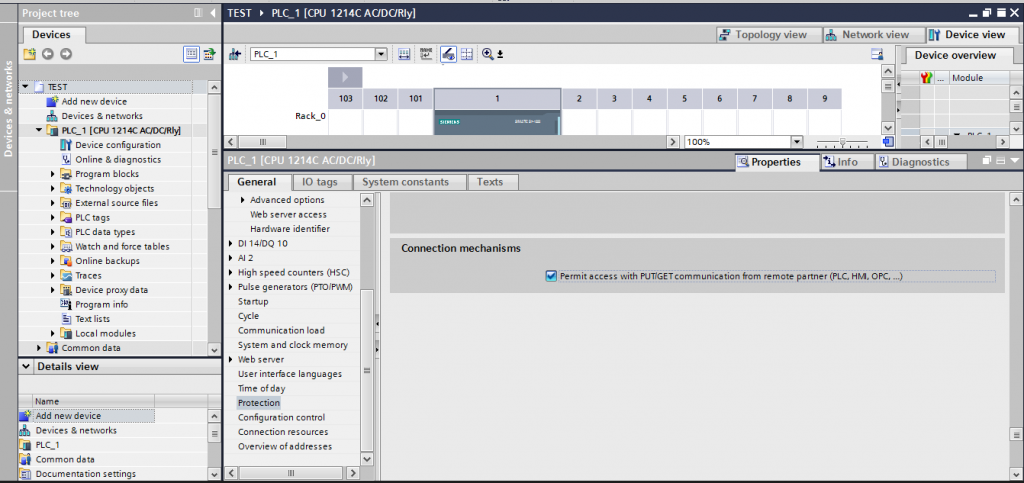This screenshot has width=1024, height=483.
Task: Expand the Technology objects folder
Action: [53, 189]
